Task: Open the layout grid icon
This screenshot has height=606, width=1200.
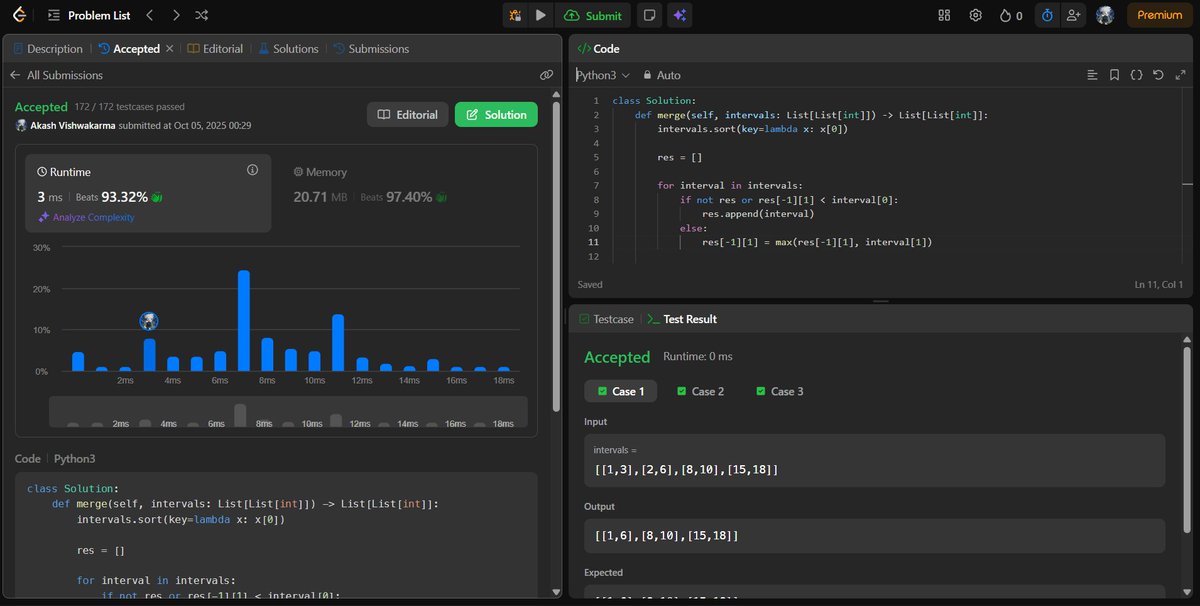Action: 944,15
